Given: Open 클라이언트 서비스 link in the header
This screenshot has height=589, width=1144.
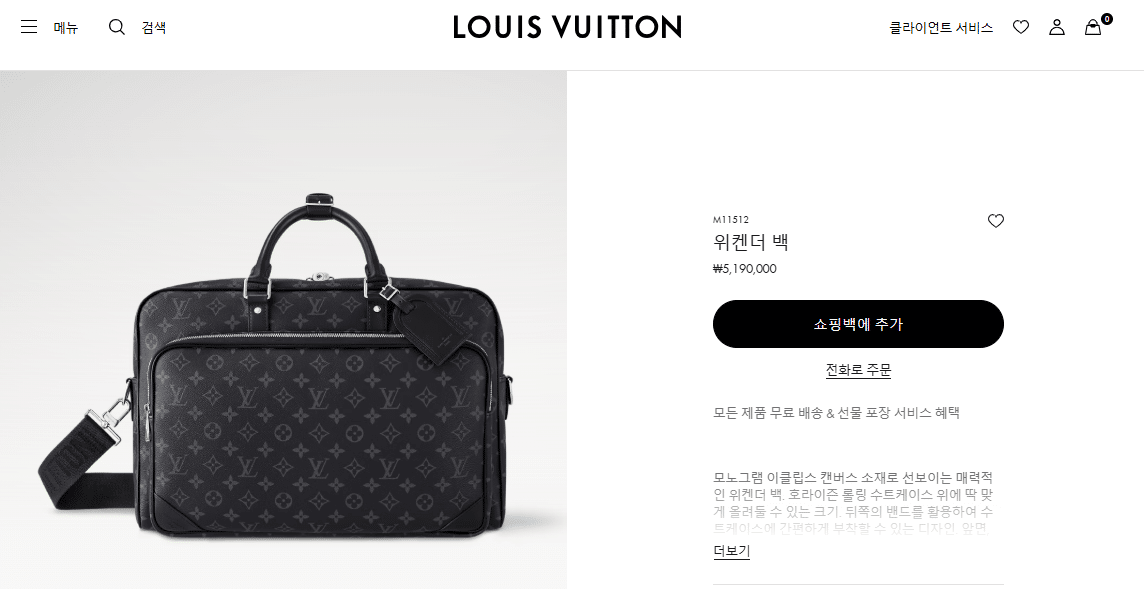Looking at the screenshot, I should point(940,28).
